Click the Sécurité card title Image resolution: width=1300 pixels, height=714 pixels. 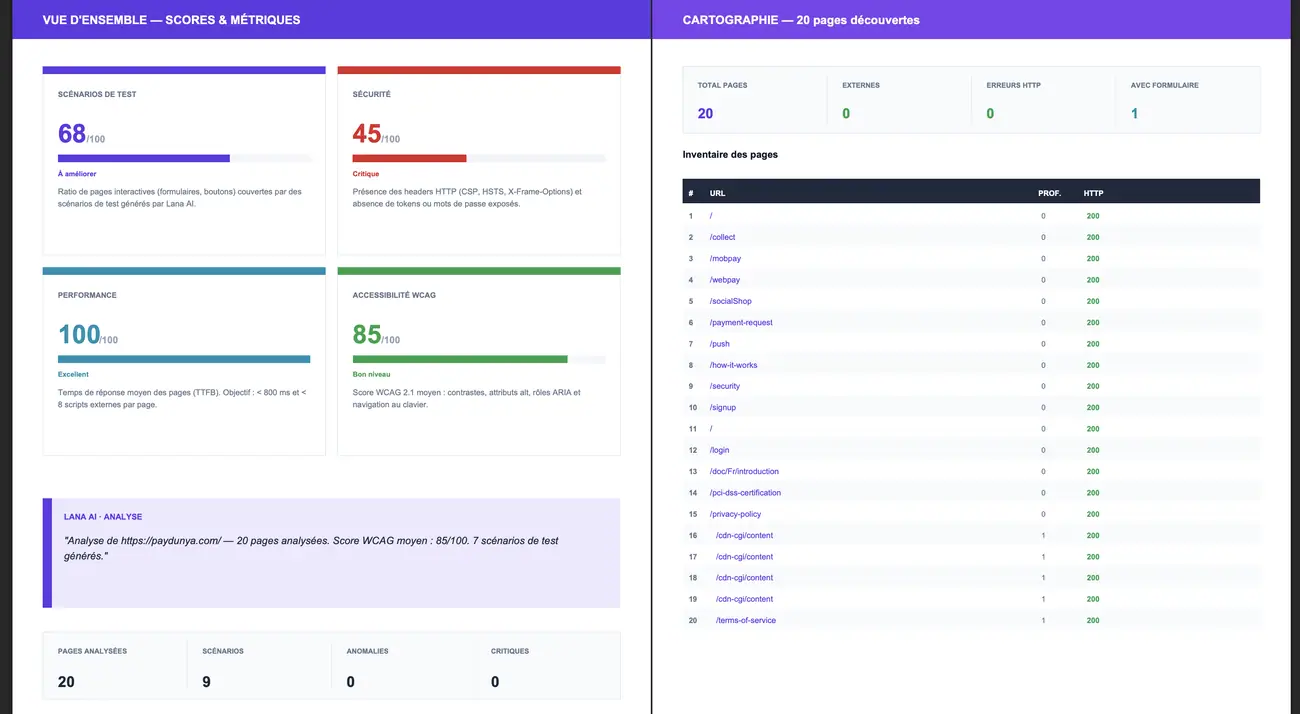[371, 95]
